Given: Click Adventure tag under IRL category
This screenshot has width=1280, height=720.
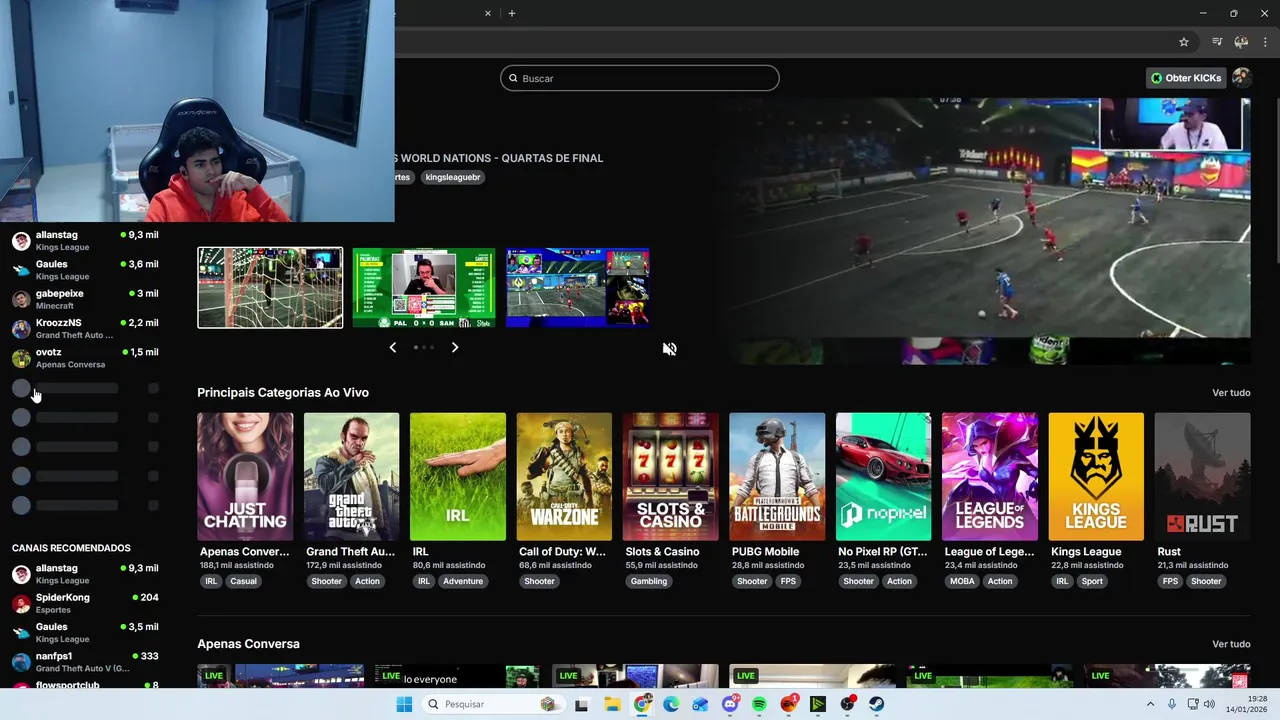Looking at the screenshot, I should point(463,581).
